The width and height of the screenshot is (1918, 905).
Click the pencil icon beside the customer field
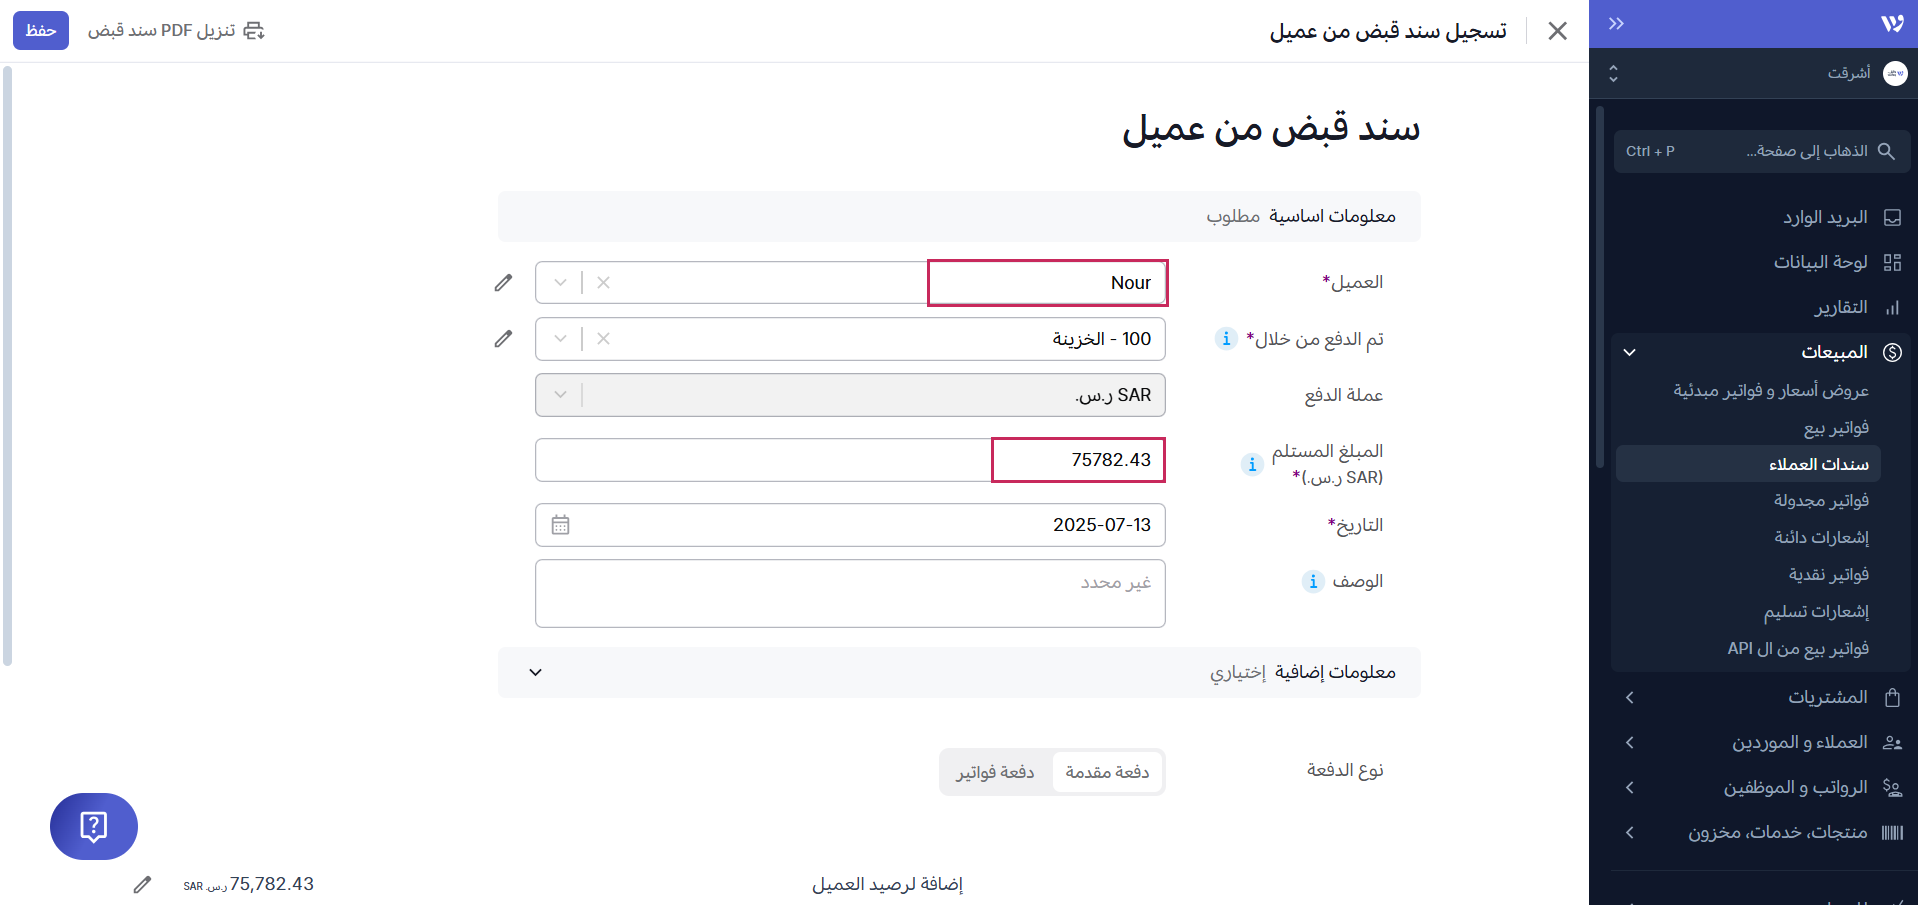503,283
